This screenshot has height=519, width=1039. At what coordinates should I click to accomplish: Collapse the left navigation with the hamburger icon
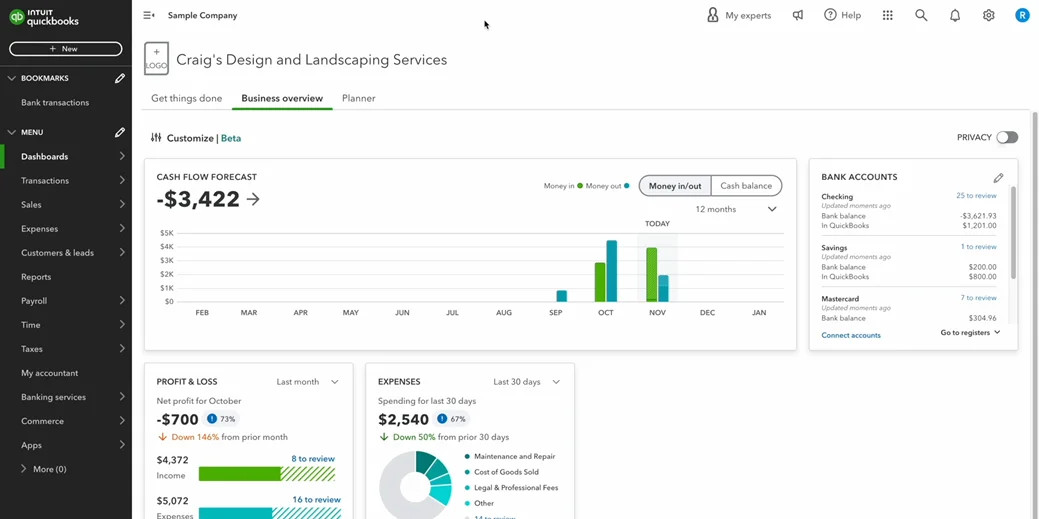[149, 16]
